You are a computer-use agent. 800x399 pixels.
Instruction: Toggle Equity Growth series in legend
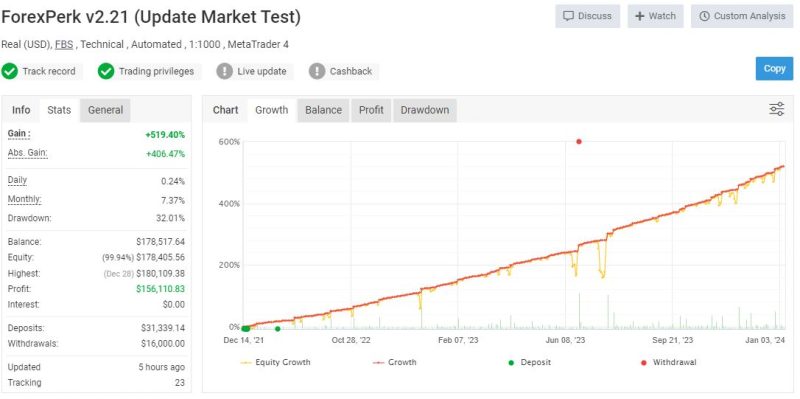tap(275, 362)
